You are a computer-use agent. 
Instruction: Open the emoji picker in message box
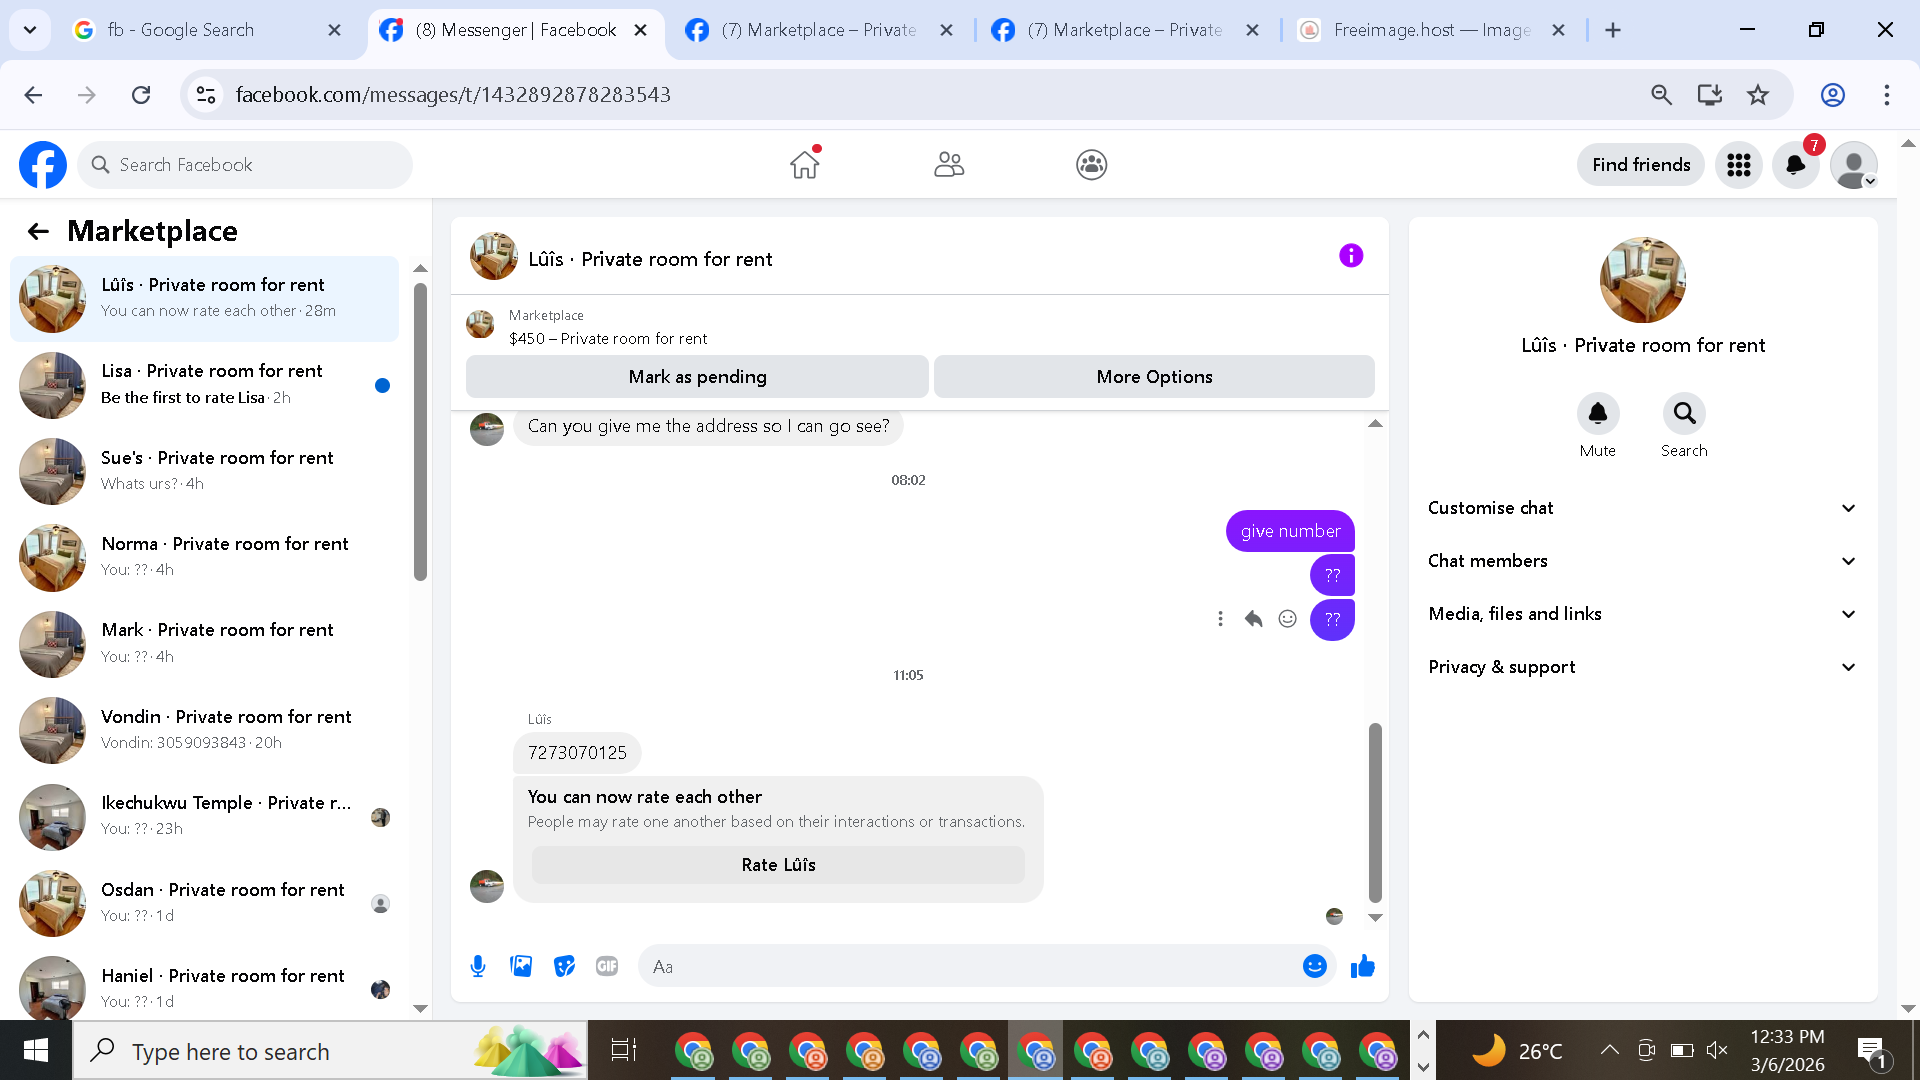coord(1314,966)
